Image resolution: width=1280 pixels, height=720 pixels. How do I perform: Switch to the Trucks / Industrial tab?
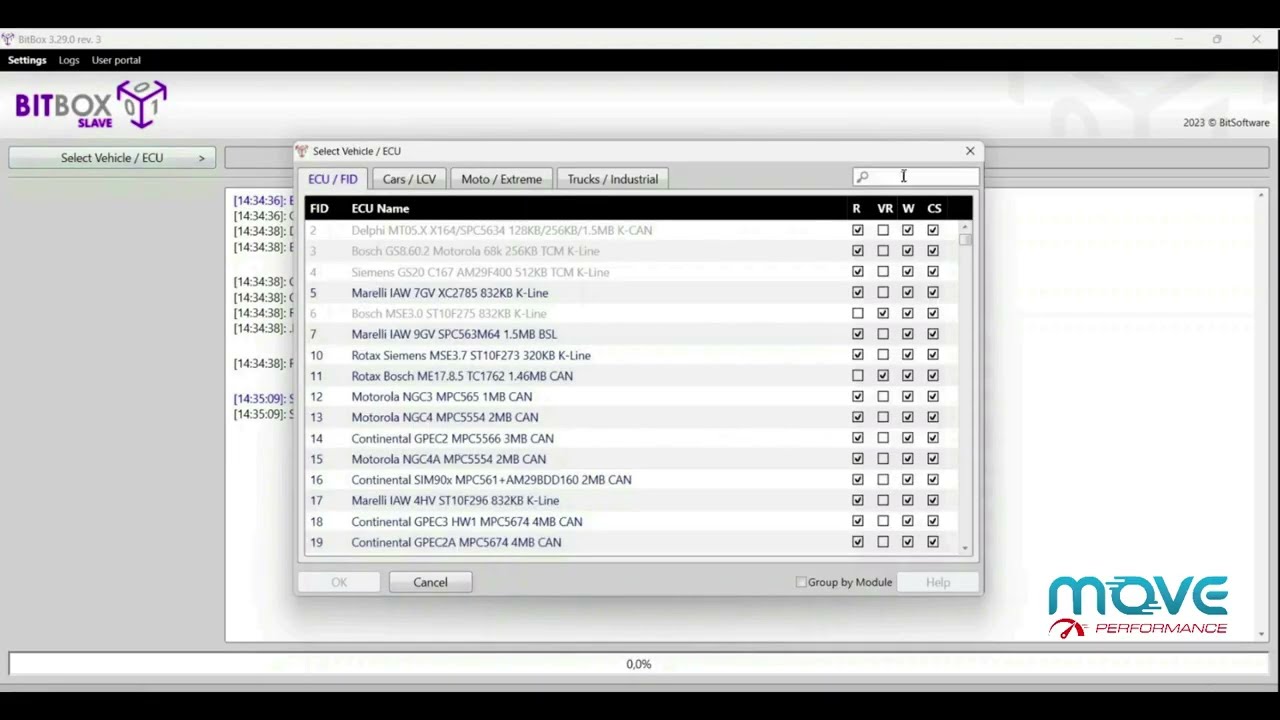pyautogui.click(x=613, y=179)
